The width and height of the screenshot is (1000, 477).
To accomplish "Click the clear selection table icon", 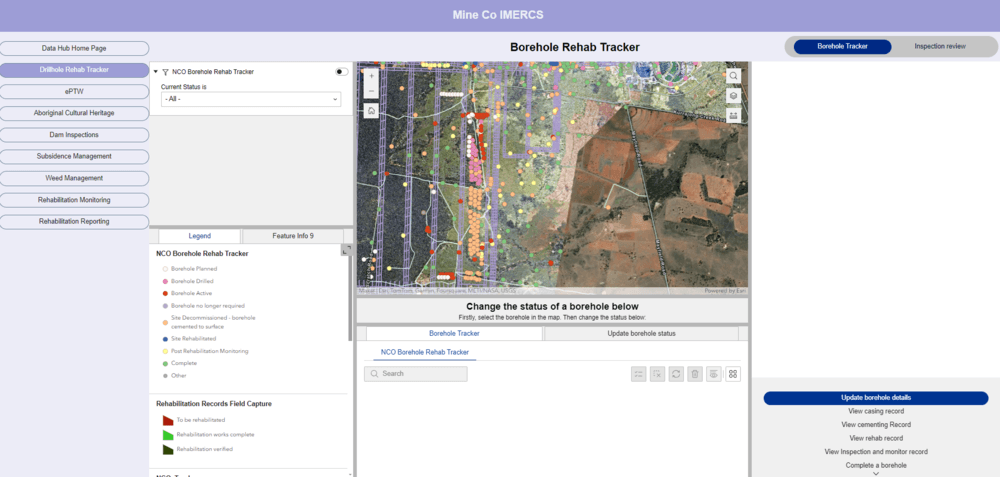I will click(x=658, y=374).
